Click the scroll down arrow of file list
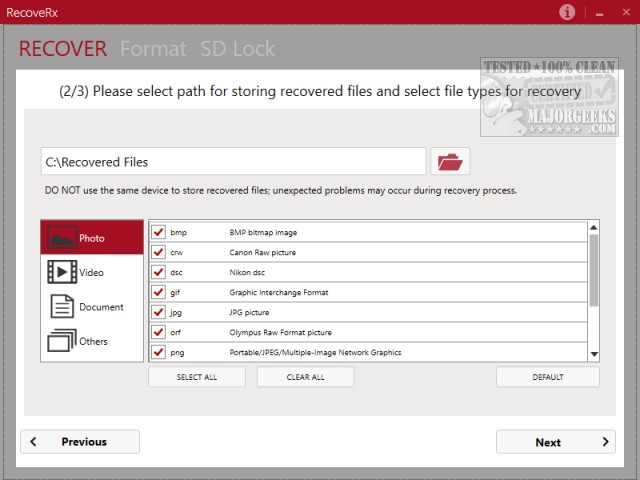This screenshot has height=480, width=640. (594, 354)
